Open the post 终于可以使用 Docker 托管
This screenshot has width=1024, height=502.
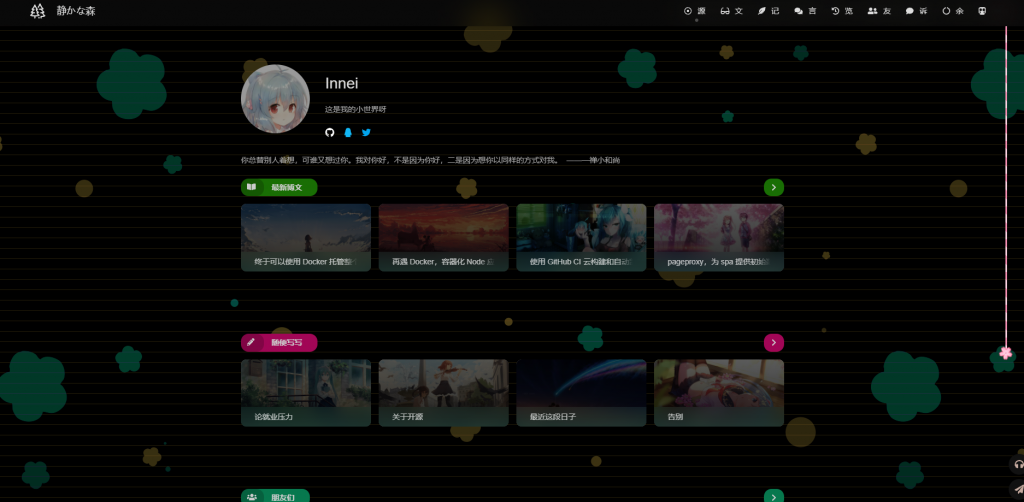pyautogui.click(x=306, y=238)
